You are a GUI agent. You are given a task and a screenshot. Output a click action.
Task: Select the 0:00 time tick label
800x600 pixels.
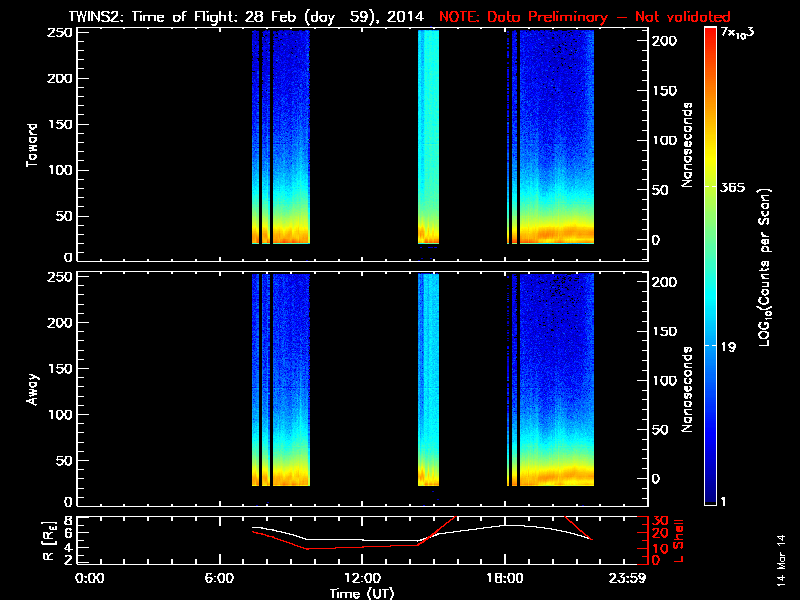[x=90, y=578]
